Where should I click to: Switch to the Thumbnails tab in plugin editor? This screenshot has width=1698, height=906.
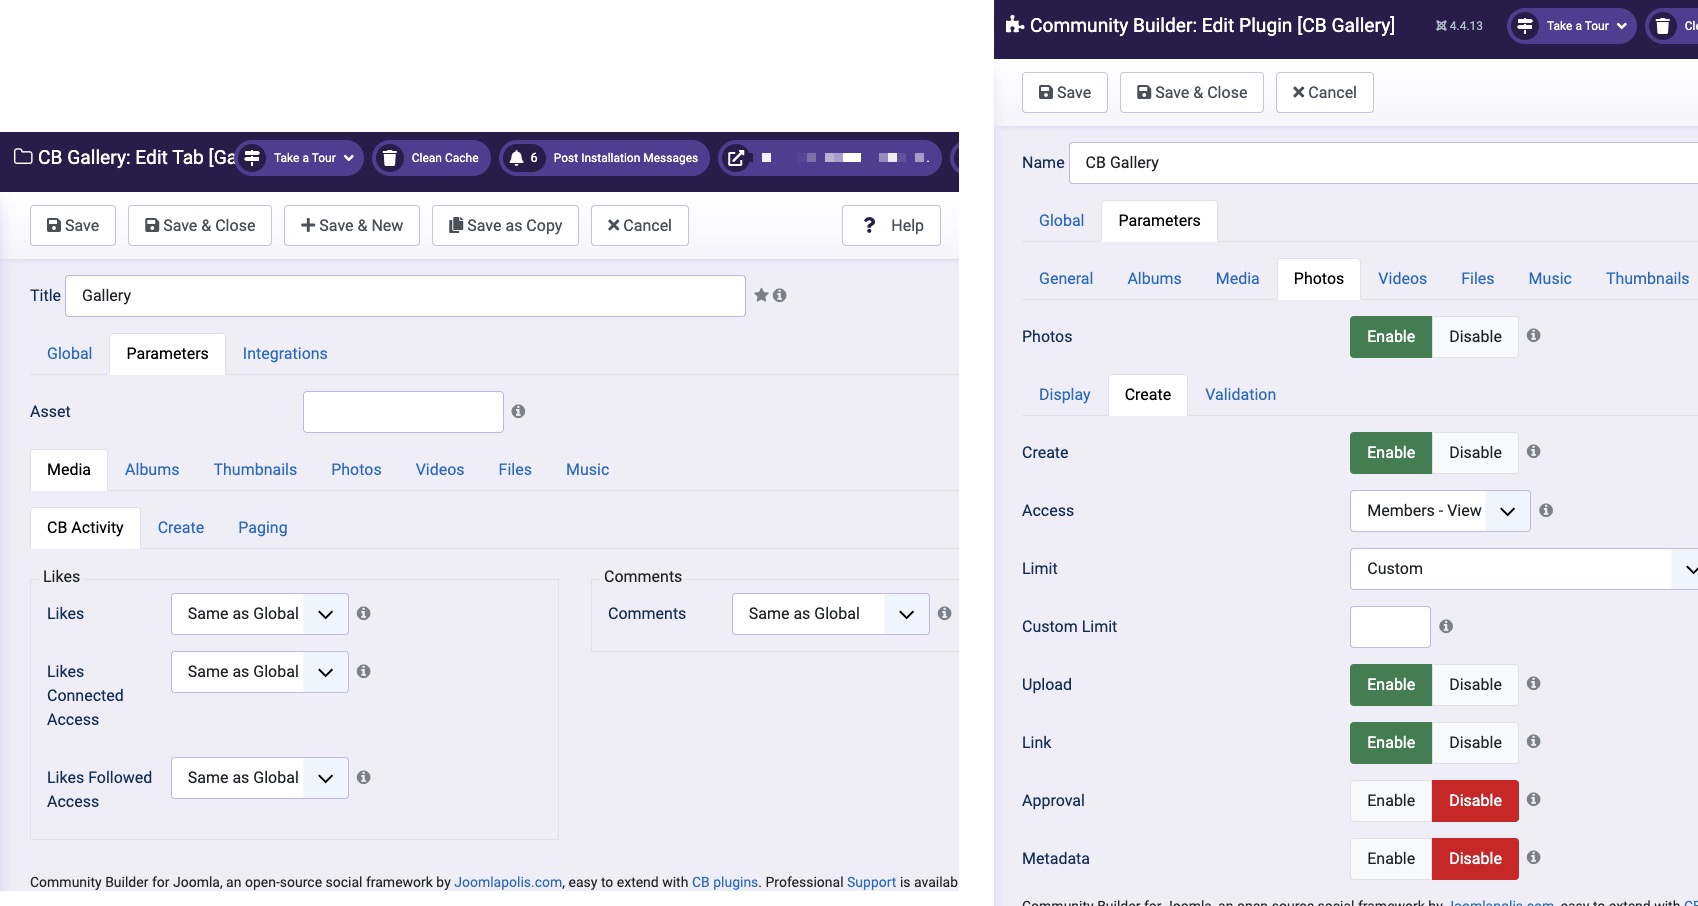[1646, 279]
